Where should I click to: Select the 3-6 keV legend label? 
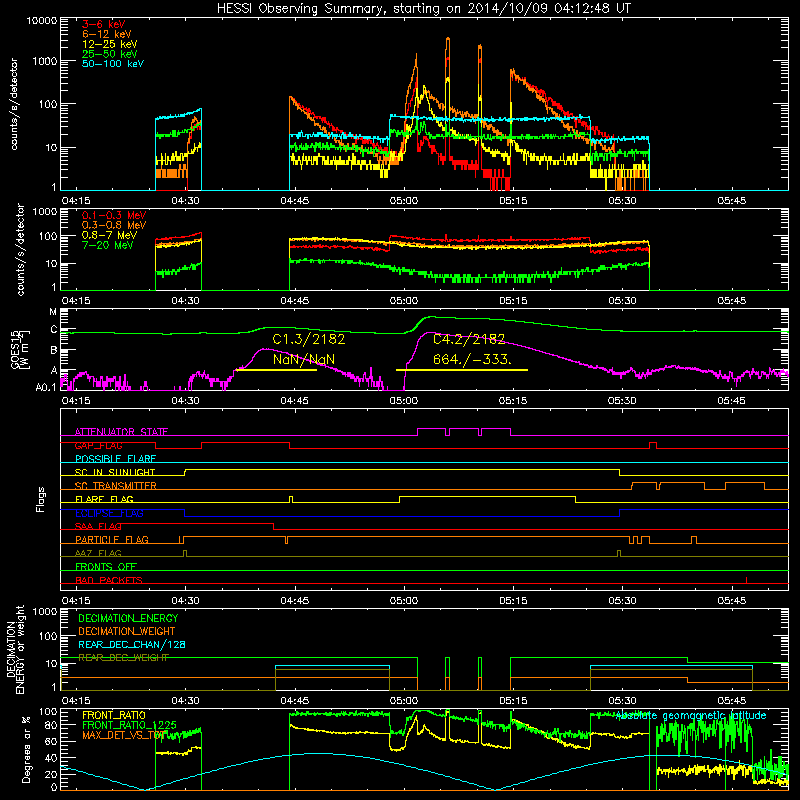[x=104, y=24]
